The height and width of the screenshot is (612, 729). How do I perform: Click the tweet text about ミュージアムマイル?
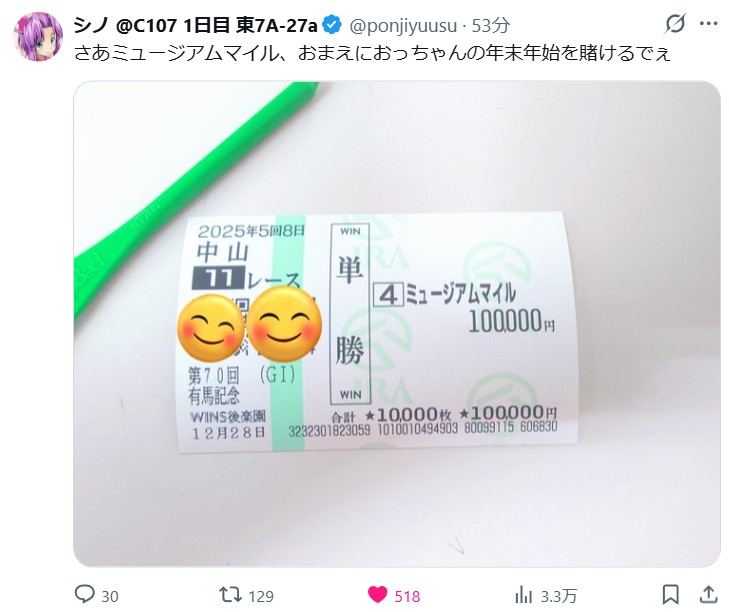(x=372, y=53)
